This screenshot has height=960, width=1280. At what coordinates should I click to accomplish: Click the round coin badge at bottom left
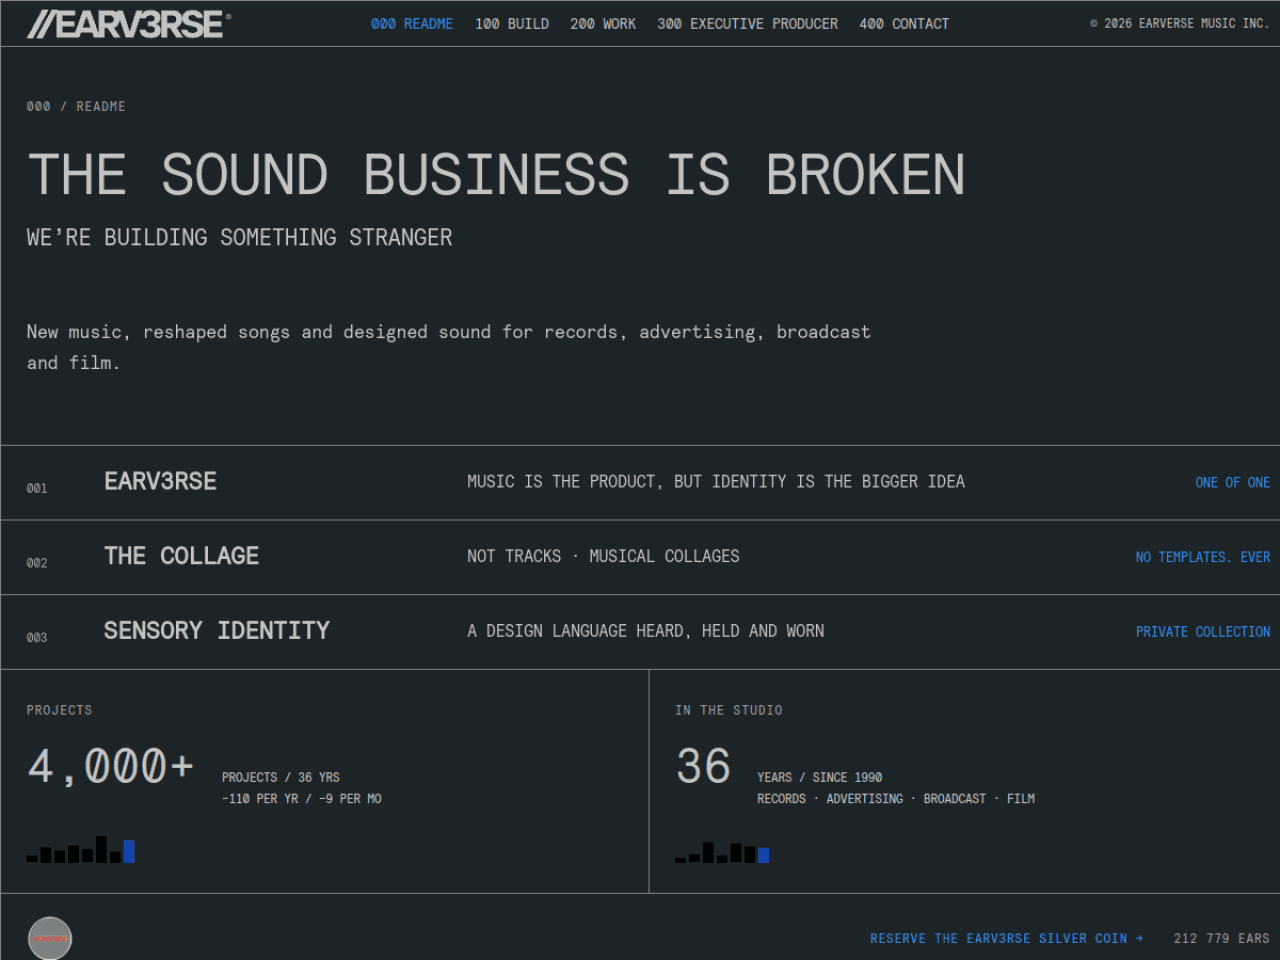(50, 938)
